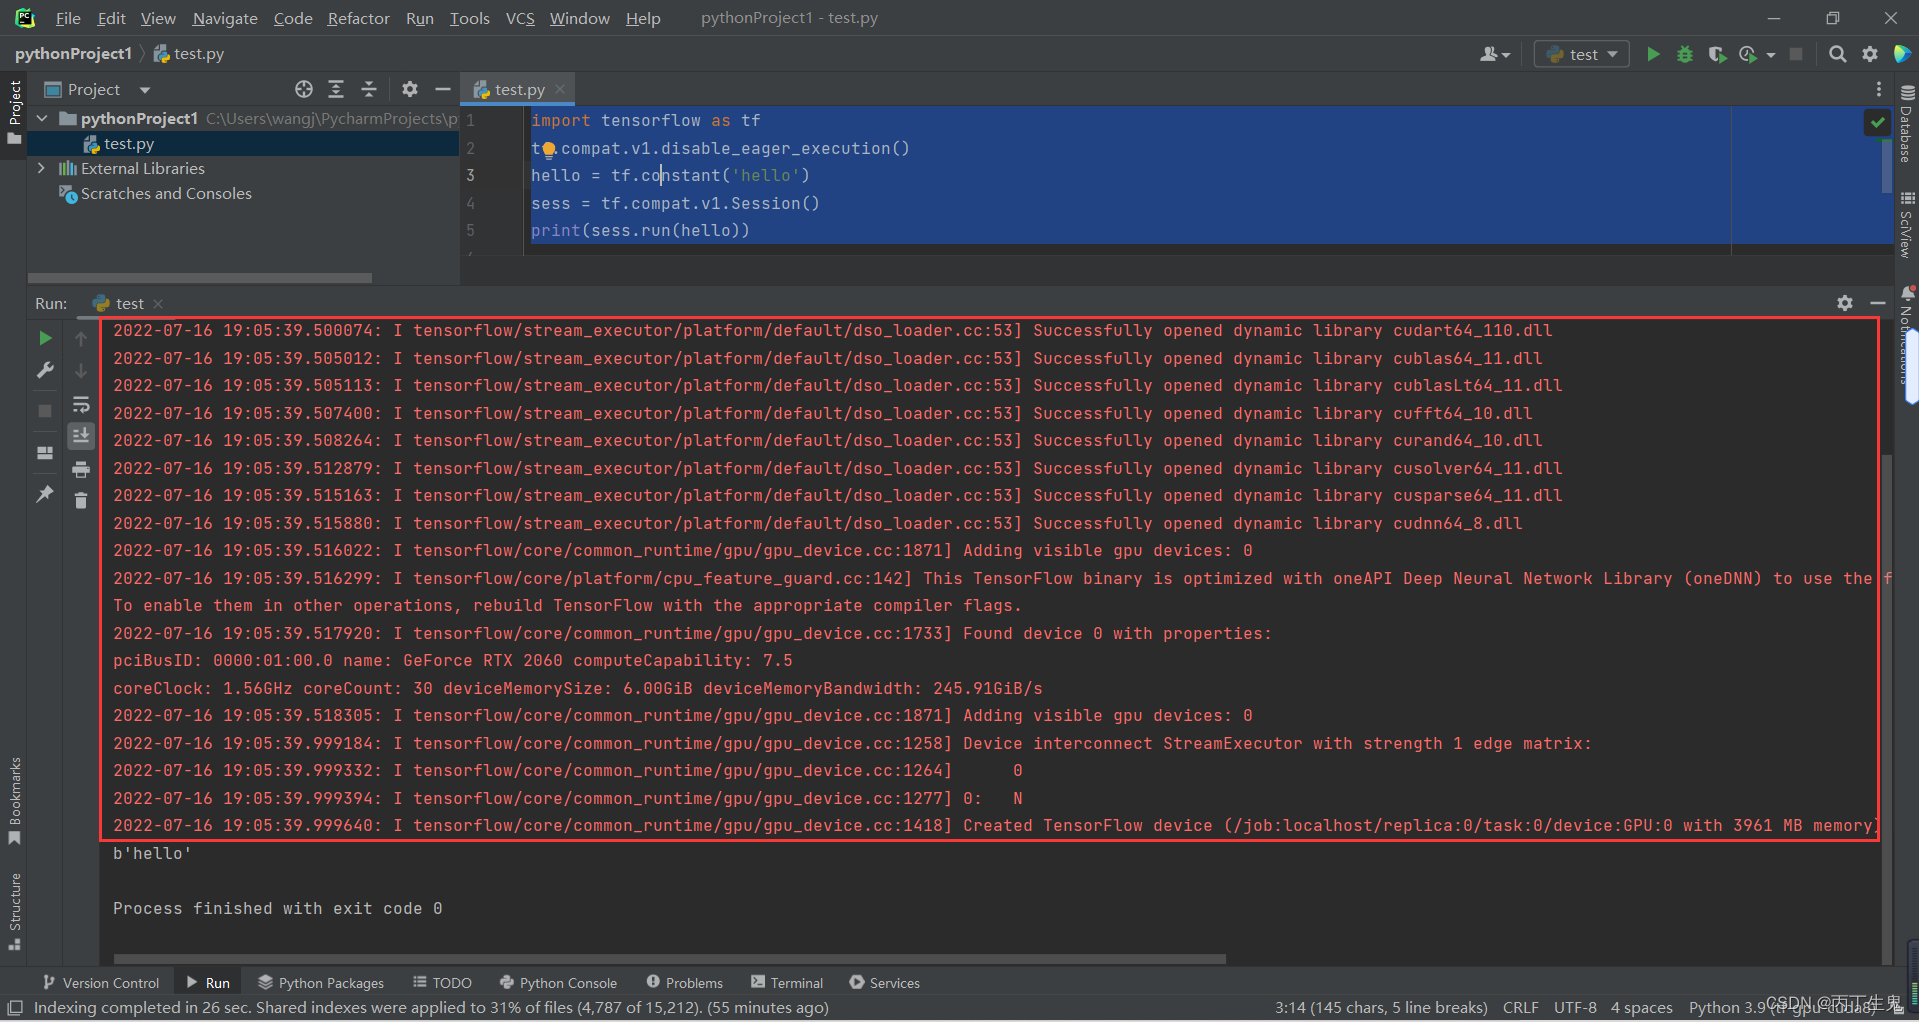Open IDE settings gear in top toolbar
This screenshot has height=1022, width=1919.
tap(1870, 54)
